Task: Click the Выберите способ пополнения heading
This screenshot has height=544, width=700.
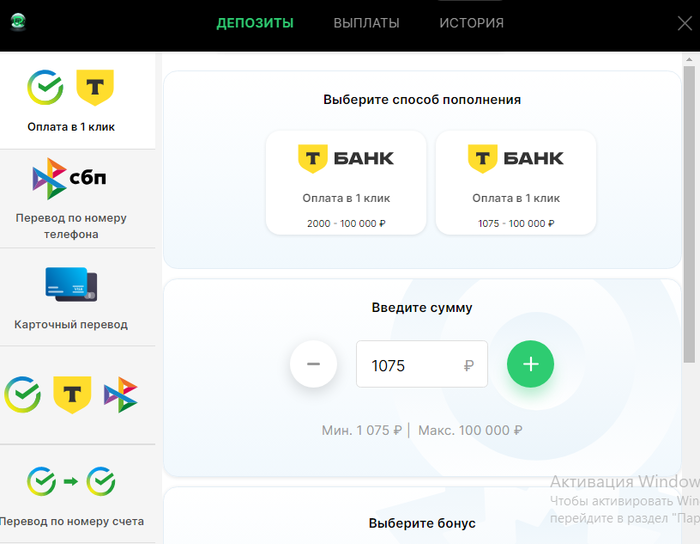Action: (x=422, y=100)
